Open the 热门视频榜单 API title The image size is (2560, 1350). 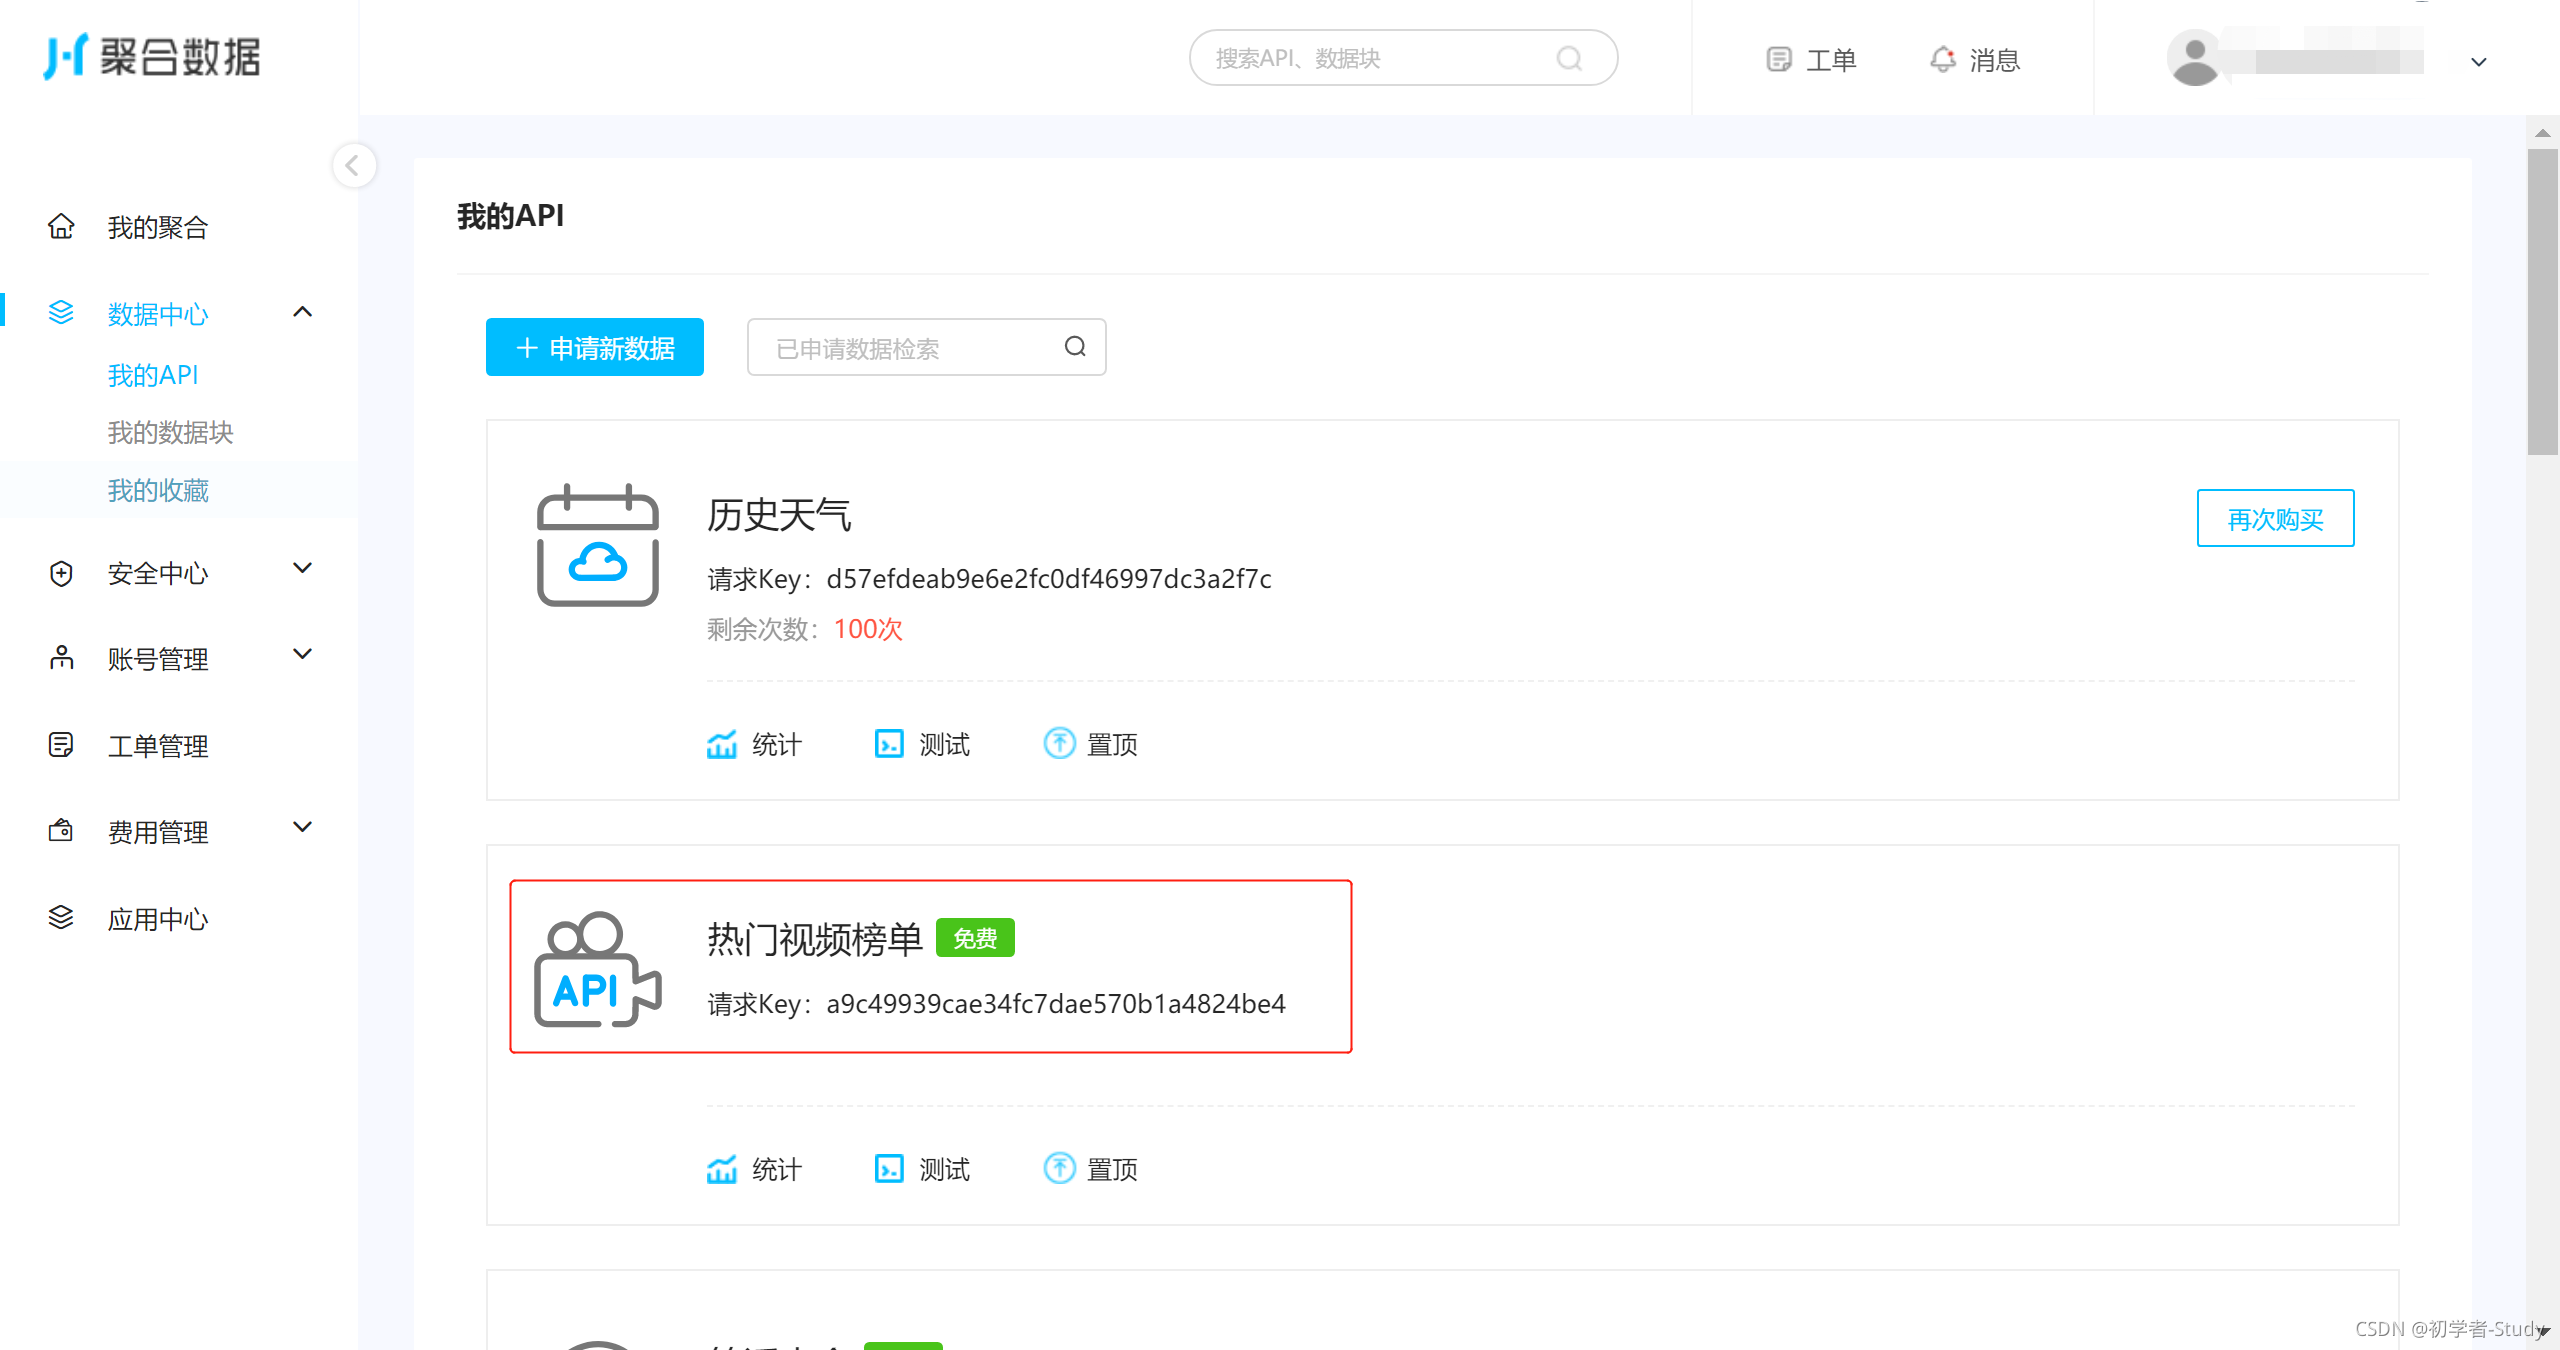point(814,939)
